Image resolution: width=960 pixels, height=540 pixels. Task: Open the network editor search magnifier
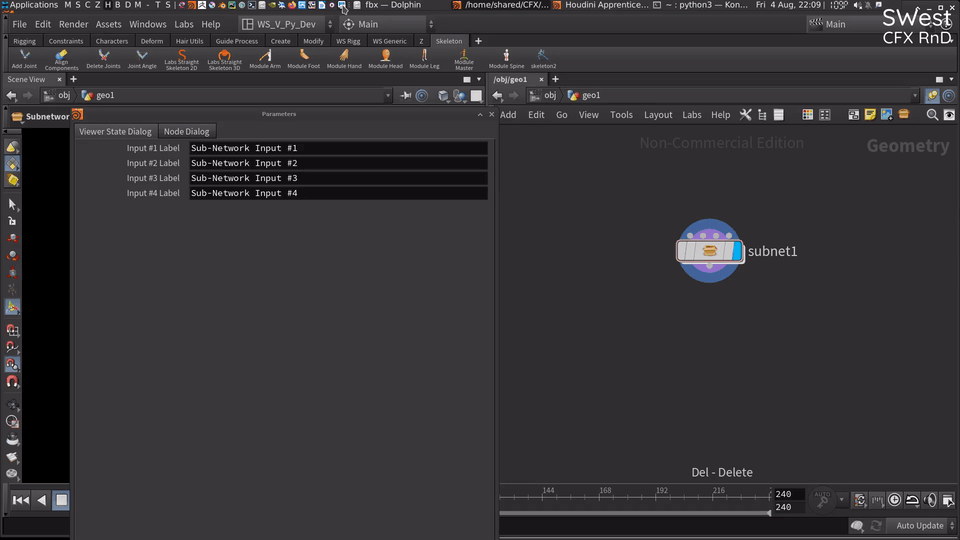[932, 114]
